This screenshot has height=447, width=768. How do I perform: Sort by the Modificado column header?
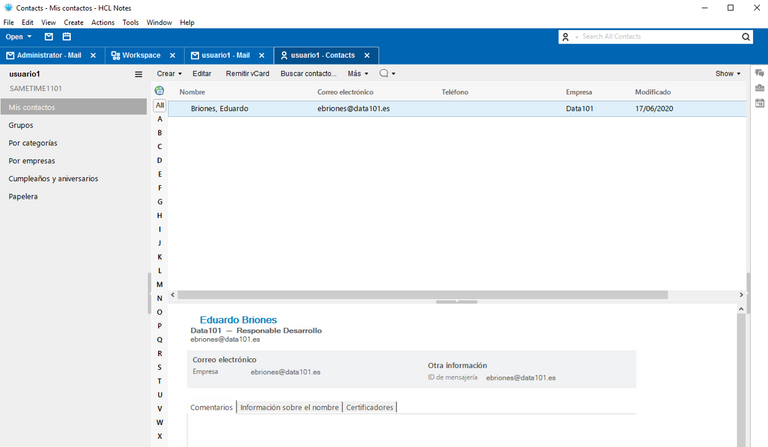click(653, 92)
